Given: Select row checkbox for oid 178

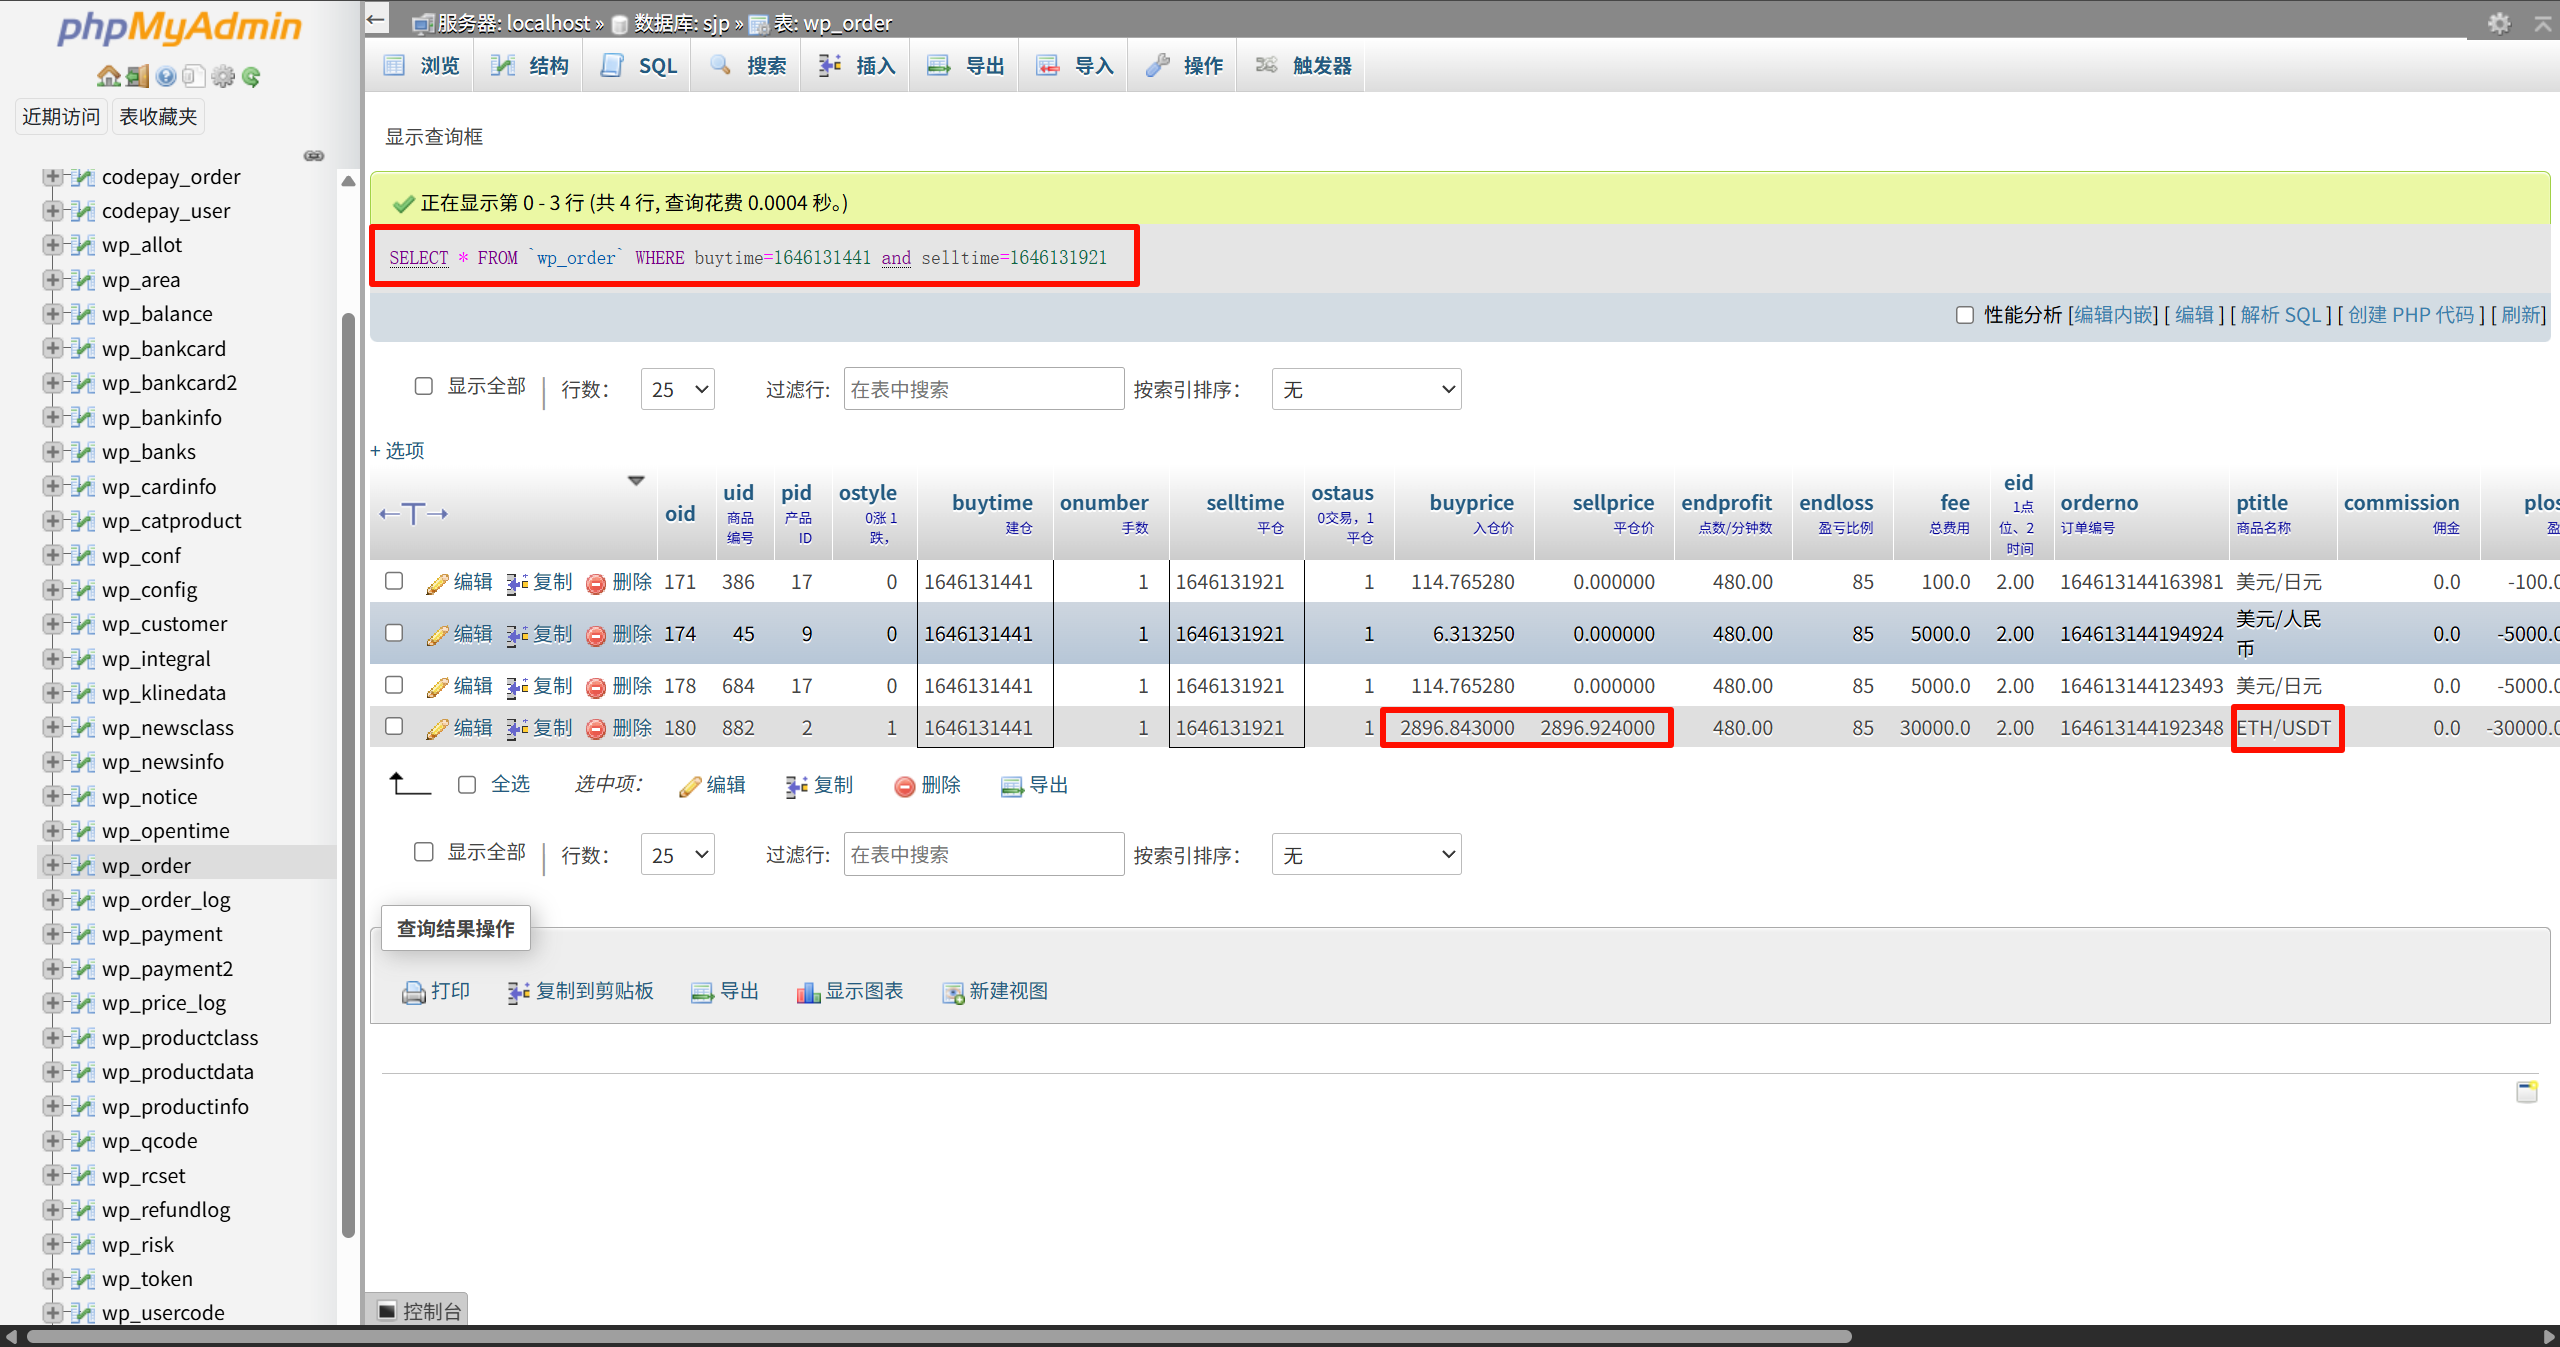Looking at the screenshot, I should pyautogui.click(x=394, y=685).
